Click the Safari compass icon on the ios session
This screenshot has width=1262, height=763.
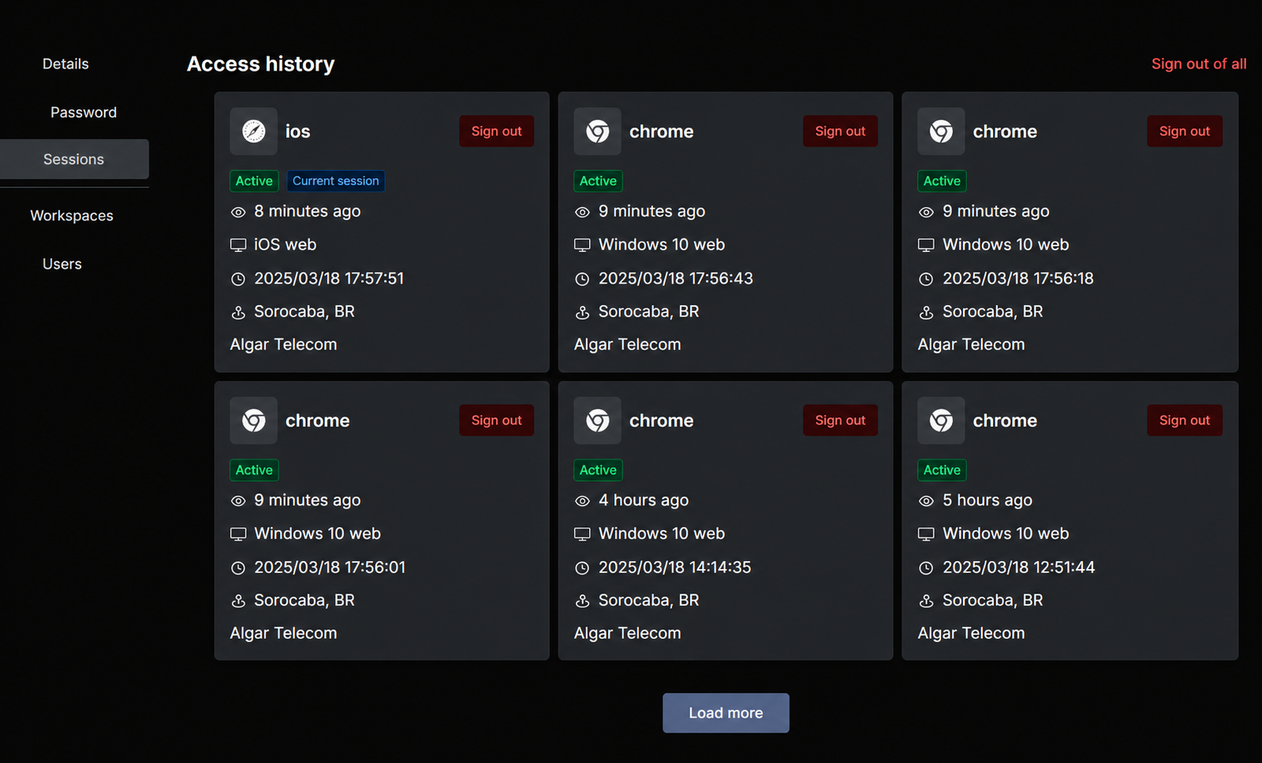(254, 131)
